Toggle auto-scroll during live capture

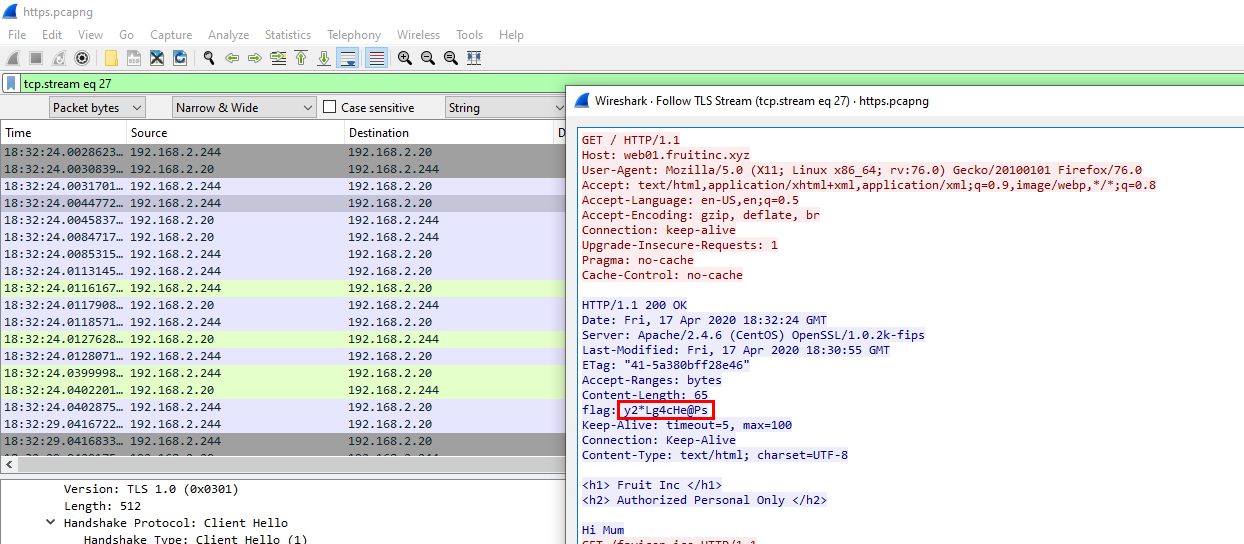(347, 58)
